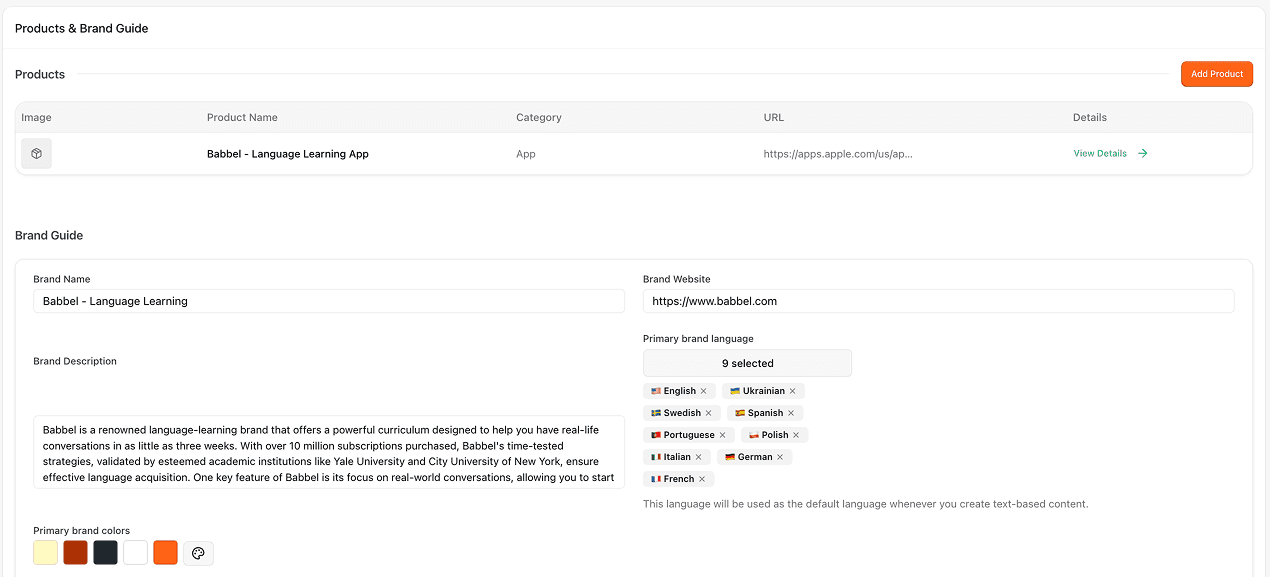The image size is (1270, 577).
Task: Remove the German language tag
Action: pos(780,457)
